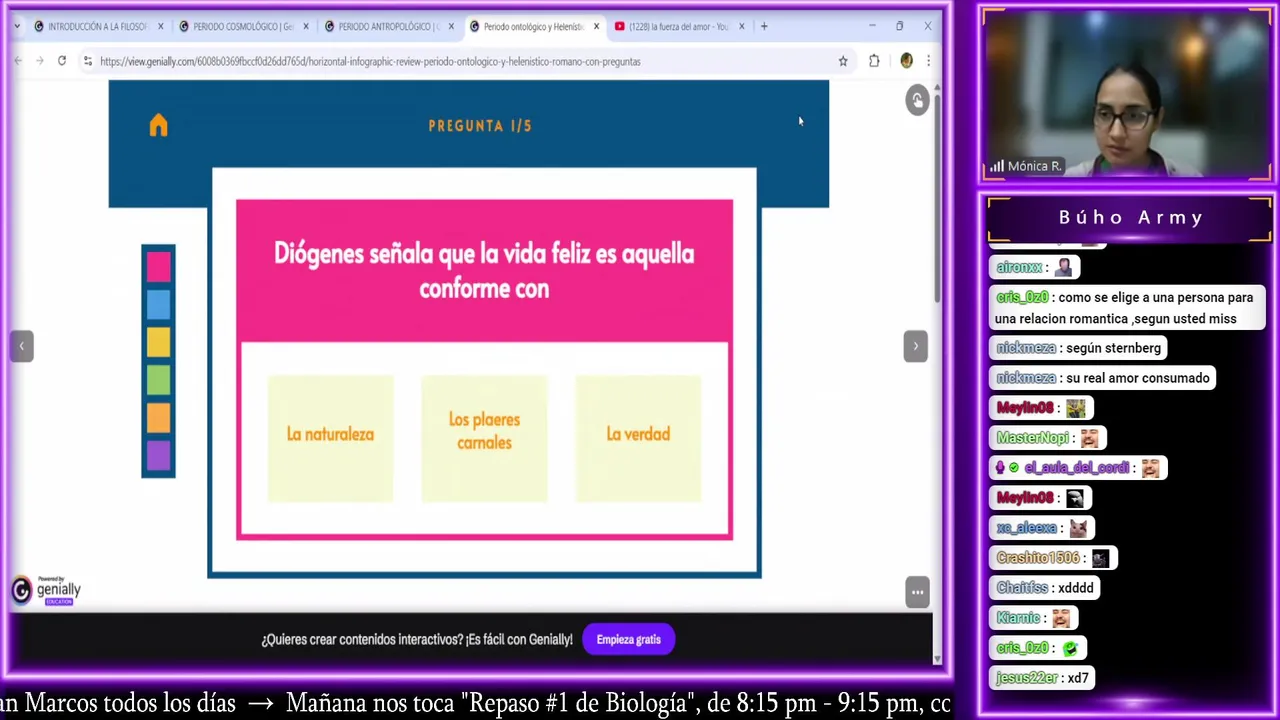Reload the browser page
1280x720 pixels.
click(x=62, y=61)
